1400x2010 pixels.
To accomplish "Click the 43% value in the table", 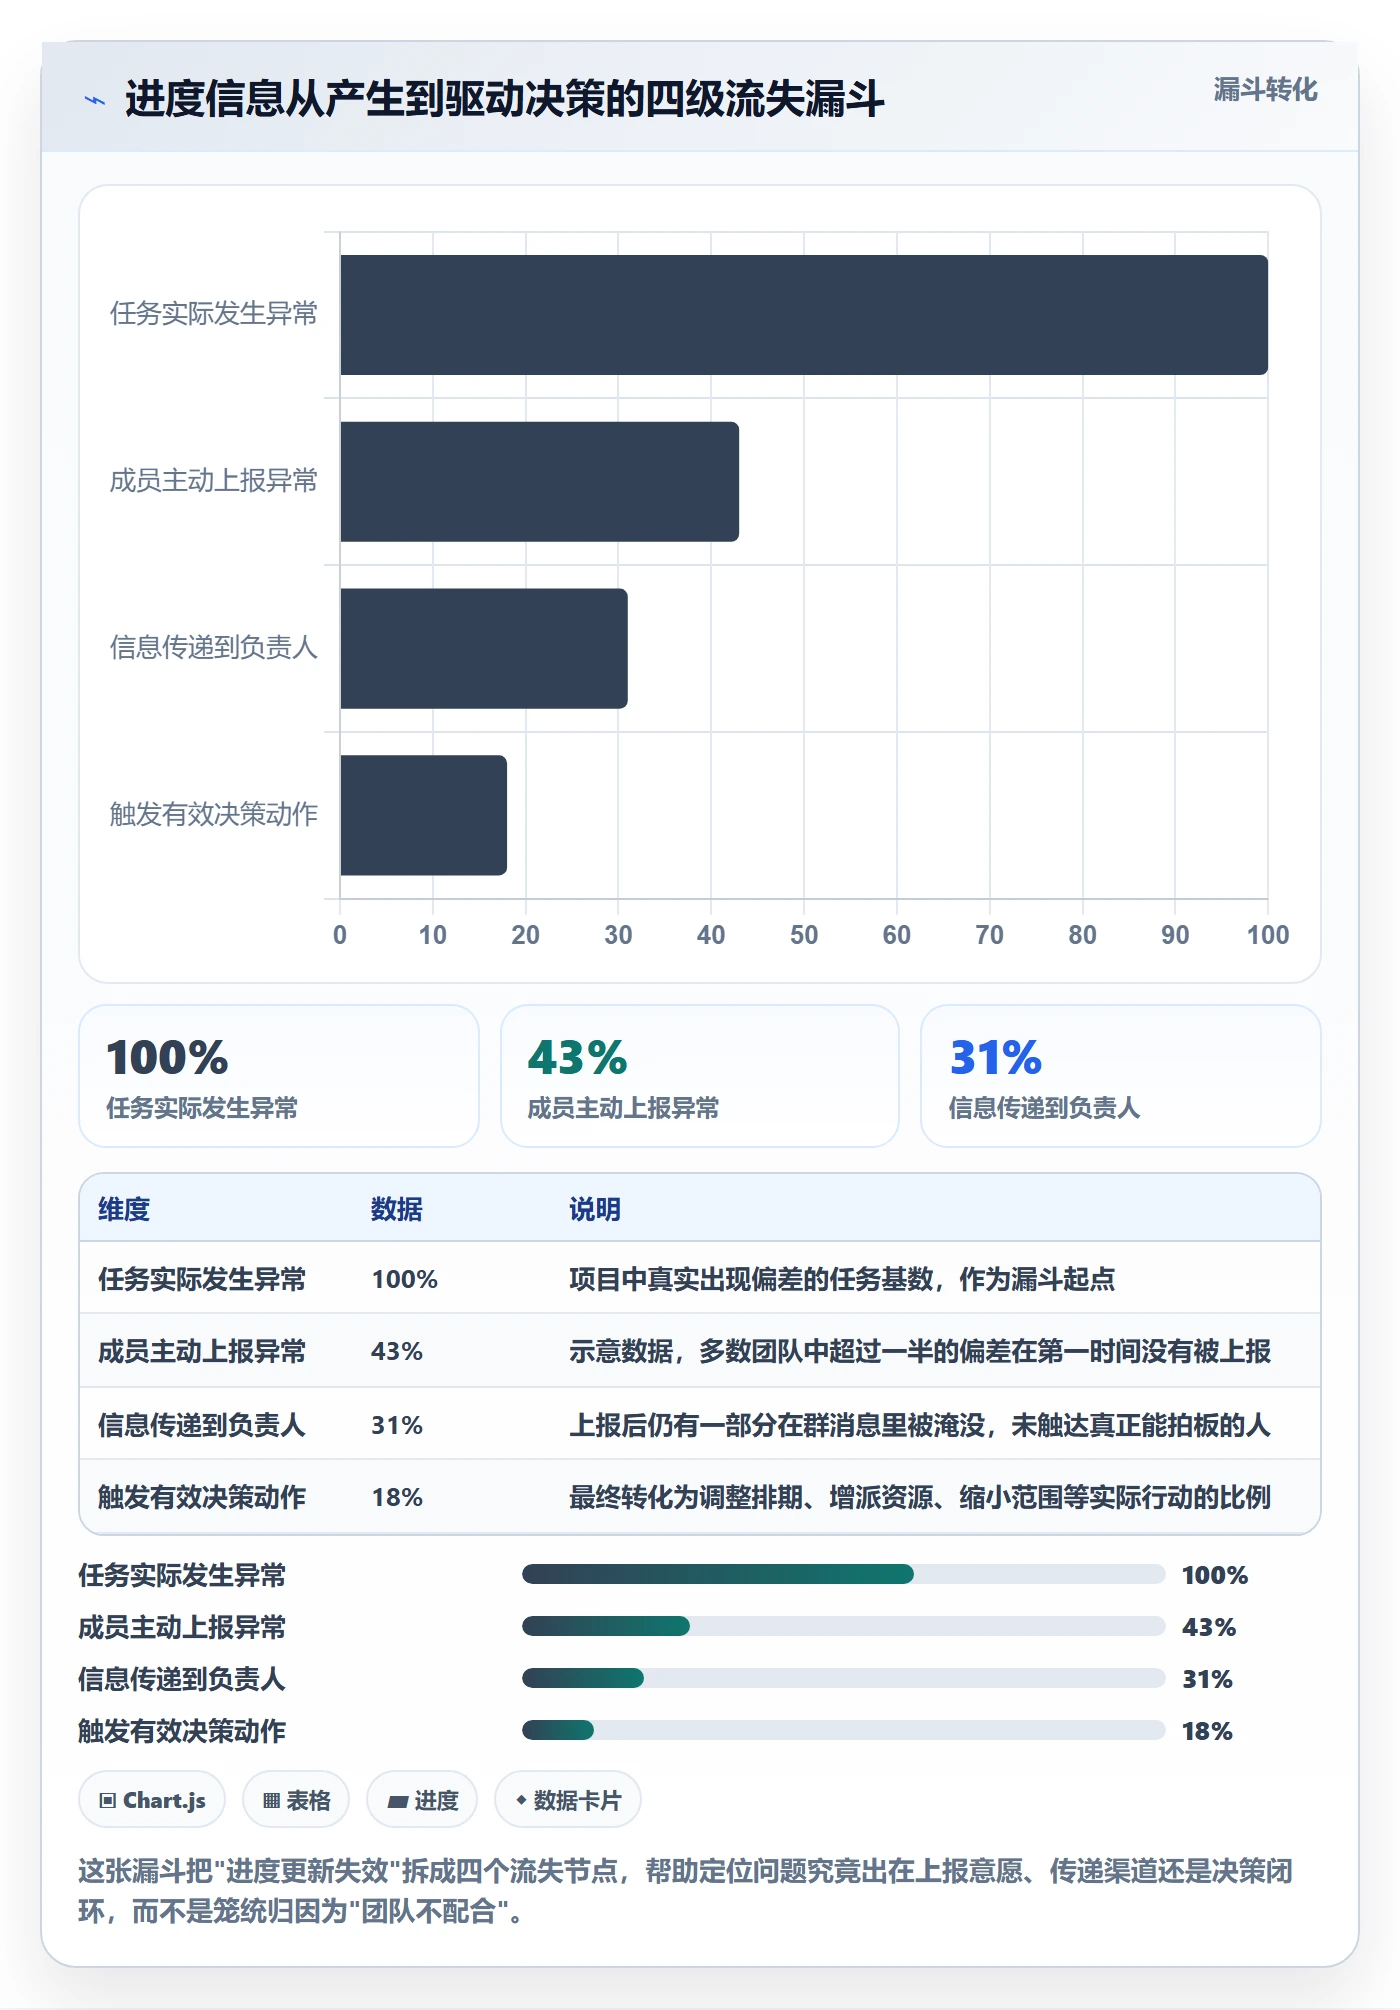I will (x=397, y=1351).
